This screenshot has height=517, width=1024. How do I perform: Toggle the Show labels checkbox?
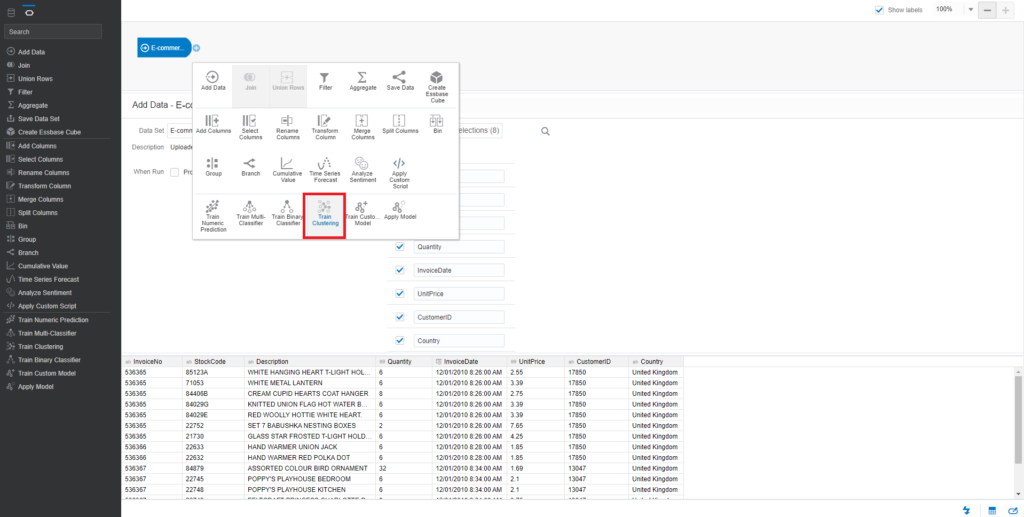pos(879,10)
